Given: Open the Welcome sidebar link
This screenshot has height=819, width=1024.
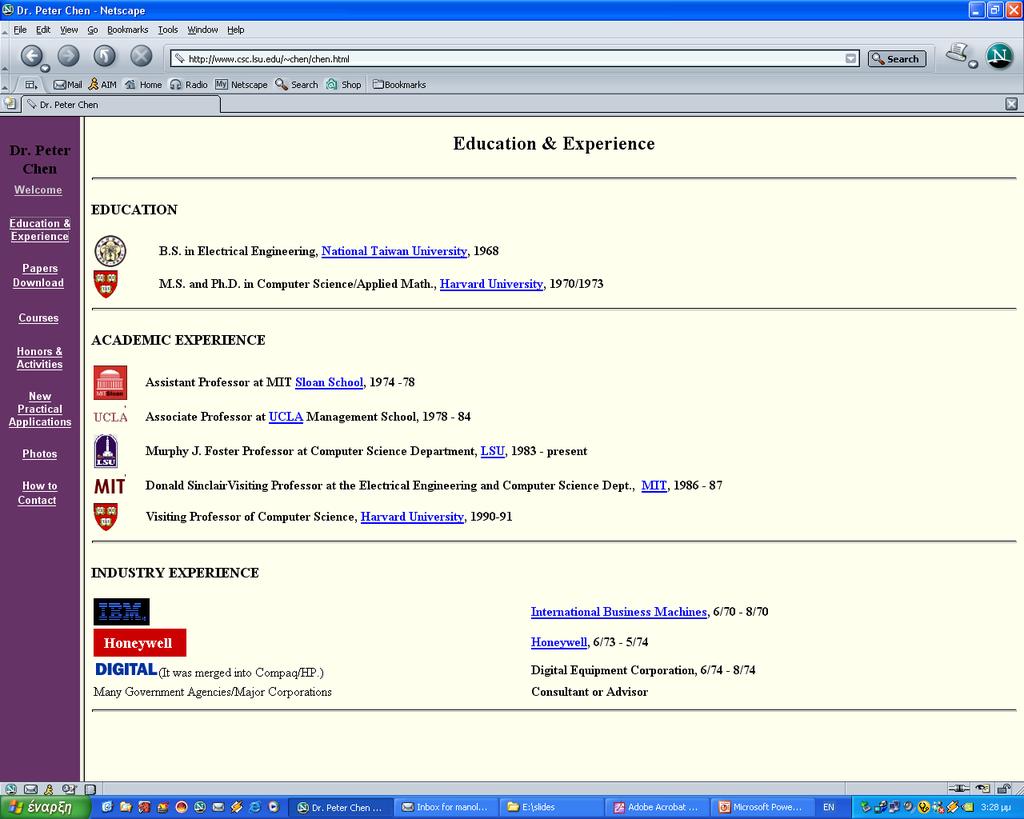Looking at the screenshot, I should [39, 190].
